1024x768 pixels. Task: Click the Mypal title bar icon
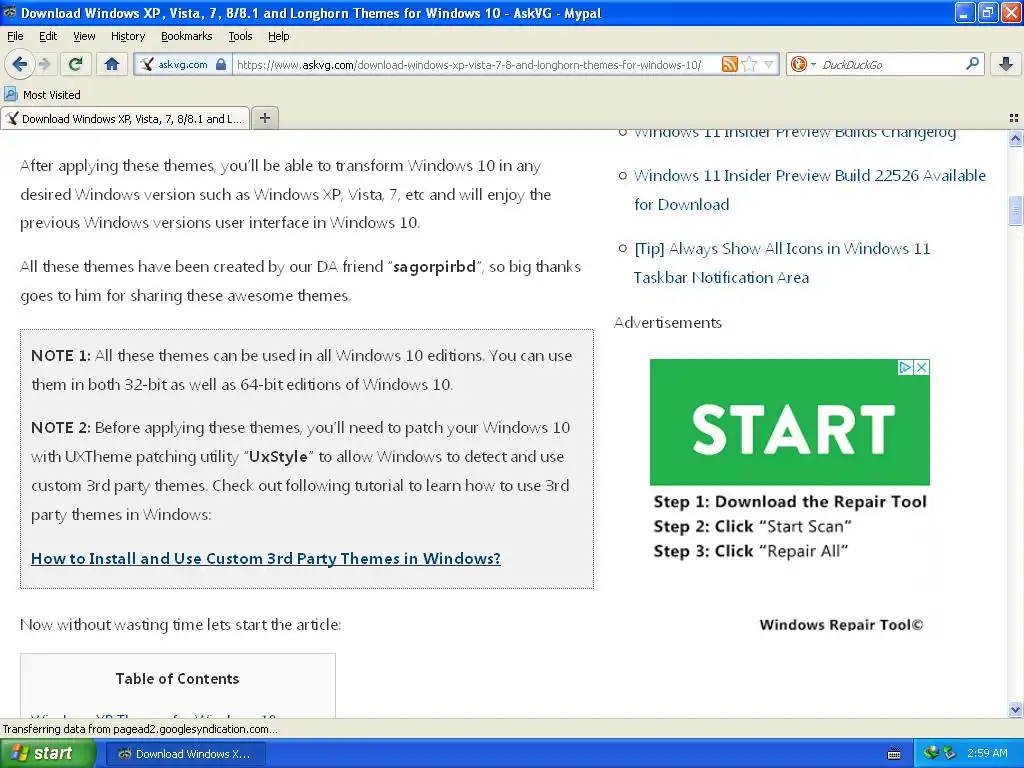(x=10, y=12)
